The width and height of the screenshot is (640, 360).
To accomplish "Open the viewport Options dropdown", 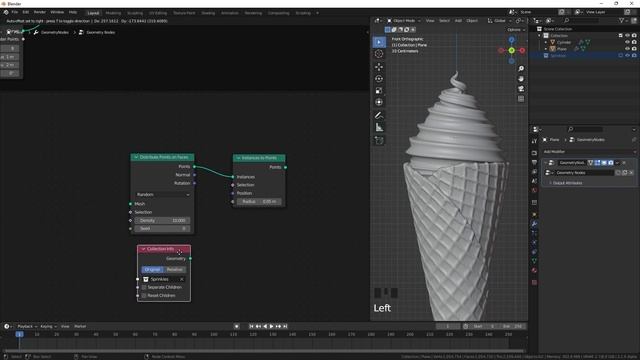I will pos(516,30).
